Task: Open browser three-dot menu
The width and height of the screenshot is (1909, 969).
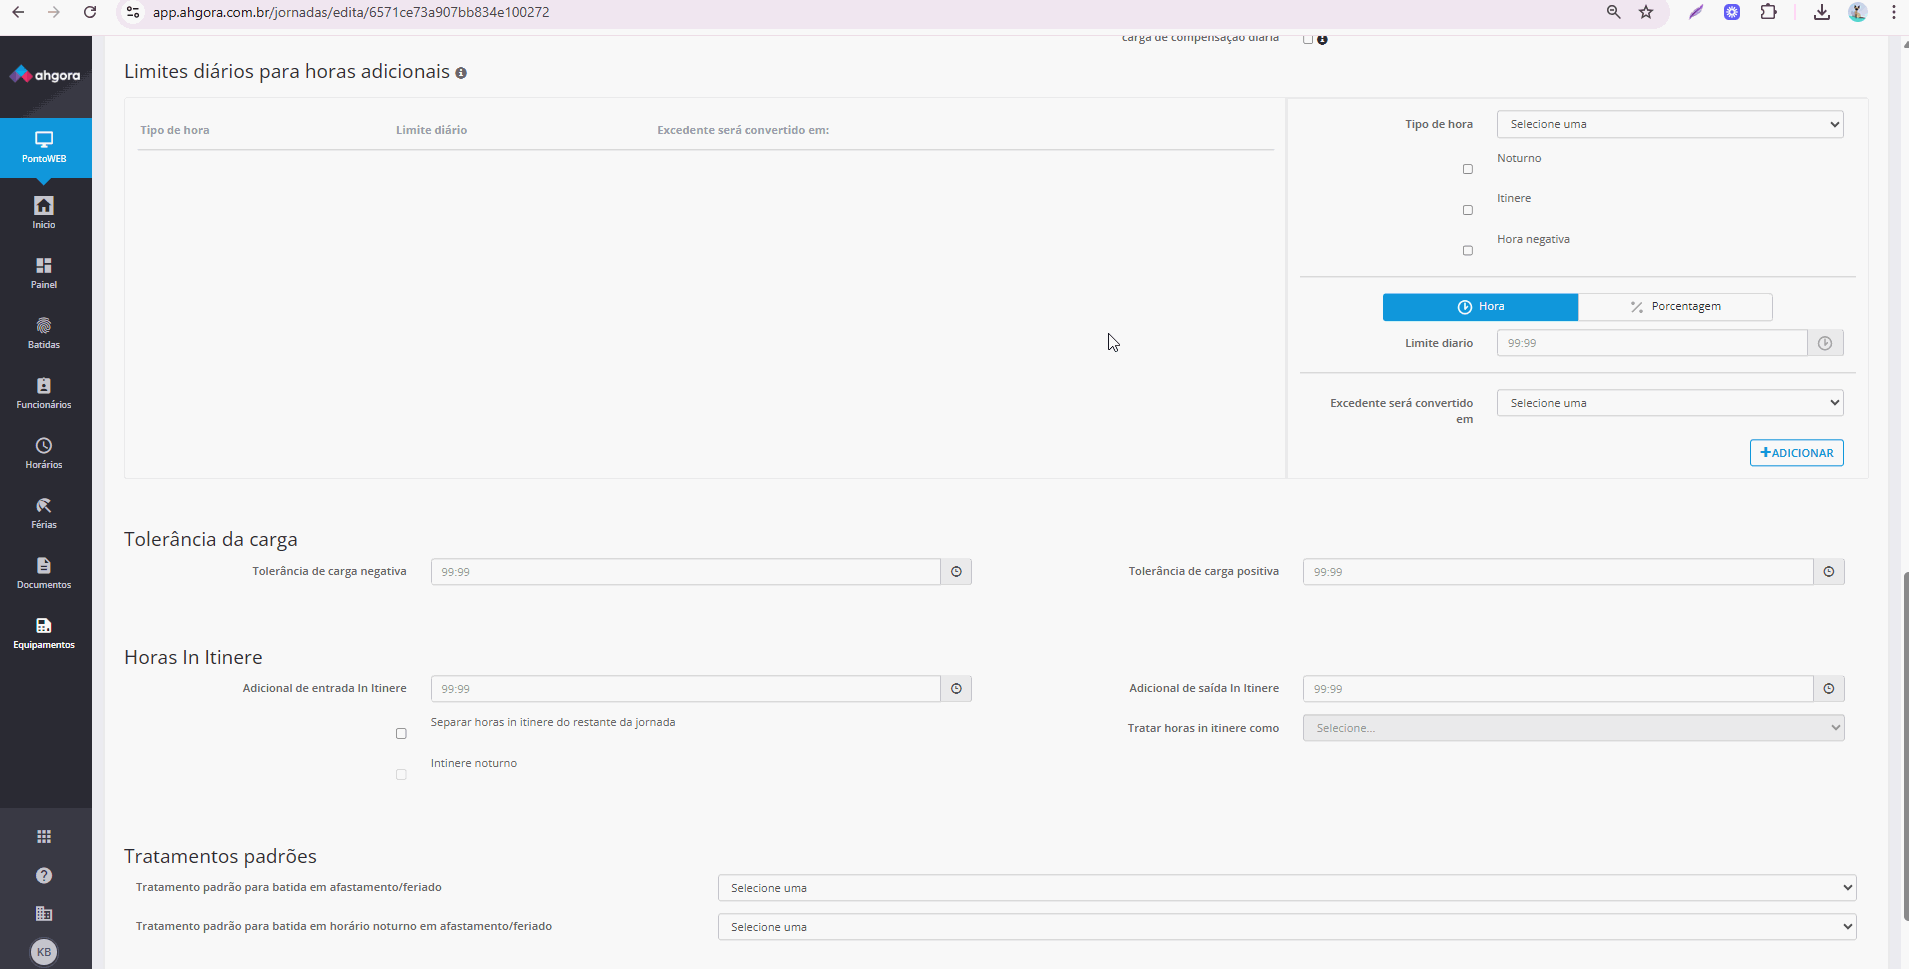Action: click(1894, 12)
